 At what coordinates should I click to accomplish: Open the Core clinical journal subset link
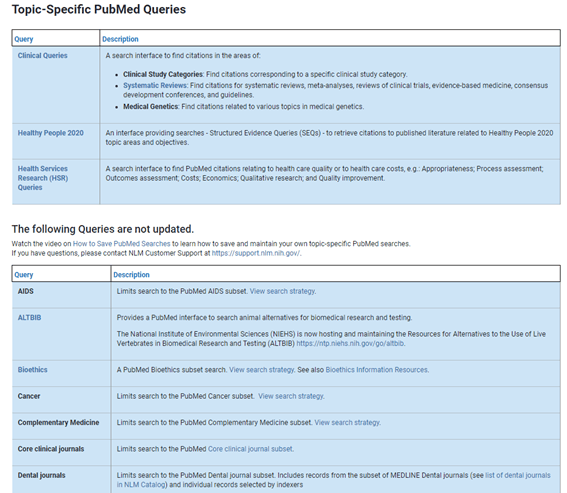pyautogui.click(x=251, y=449)
